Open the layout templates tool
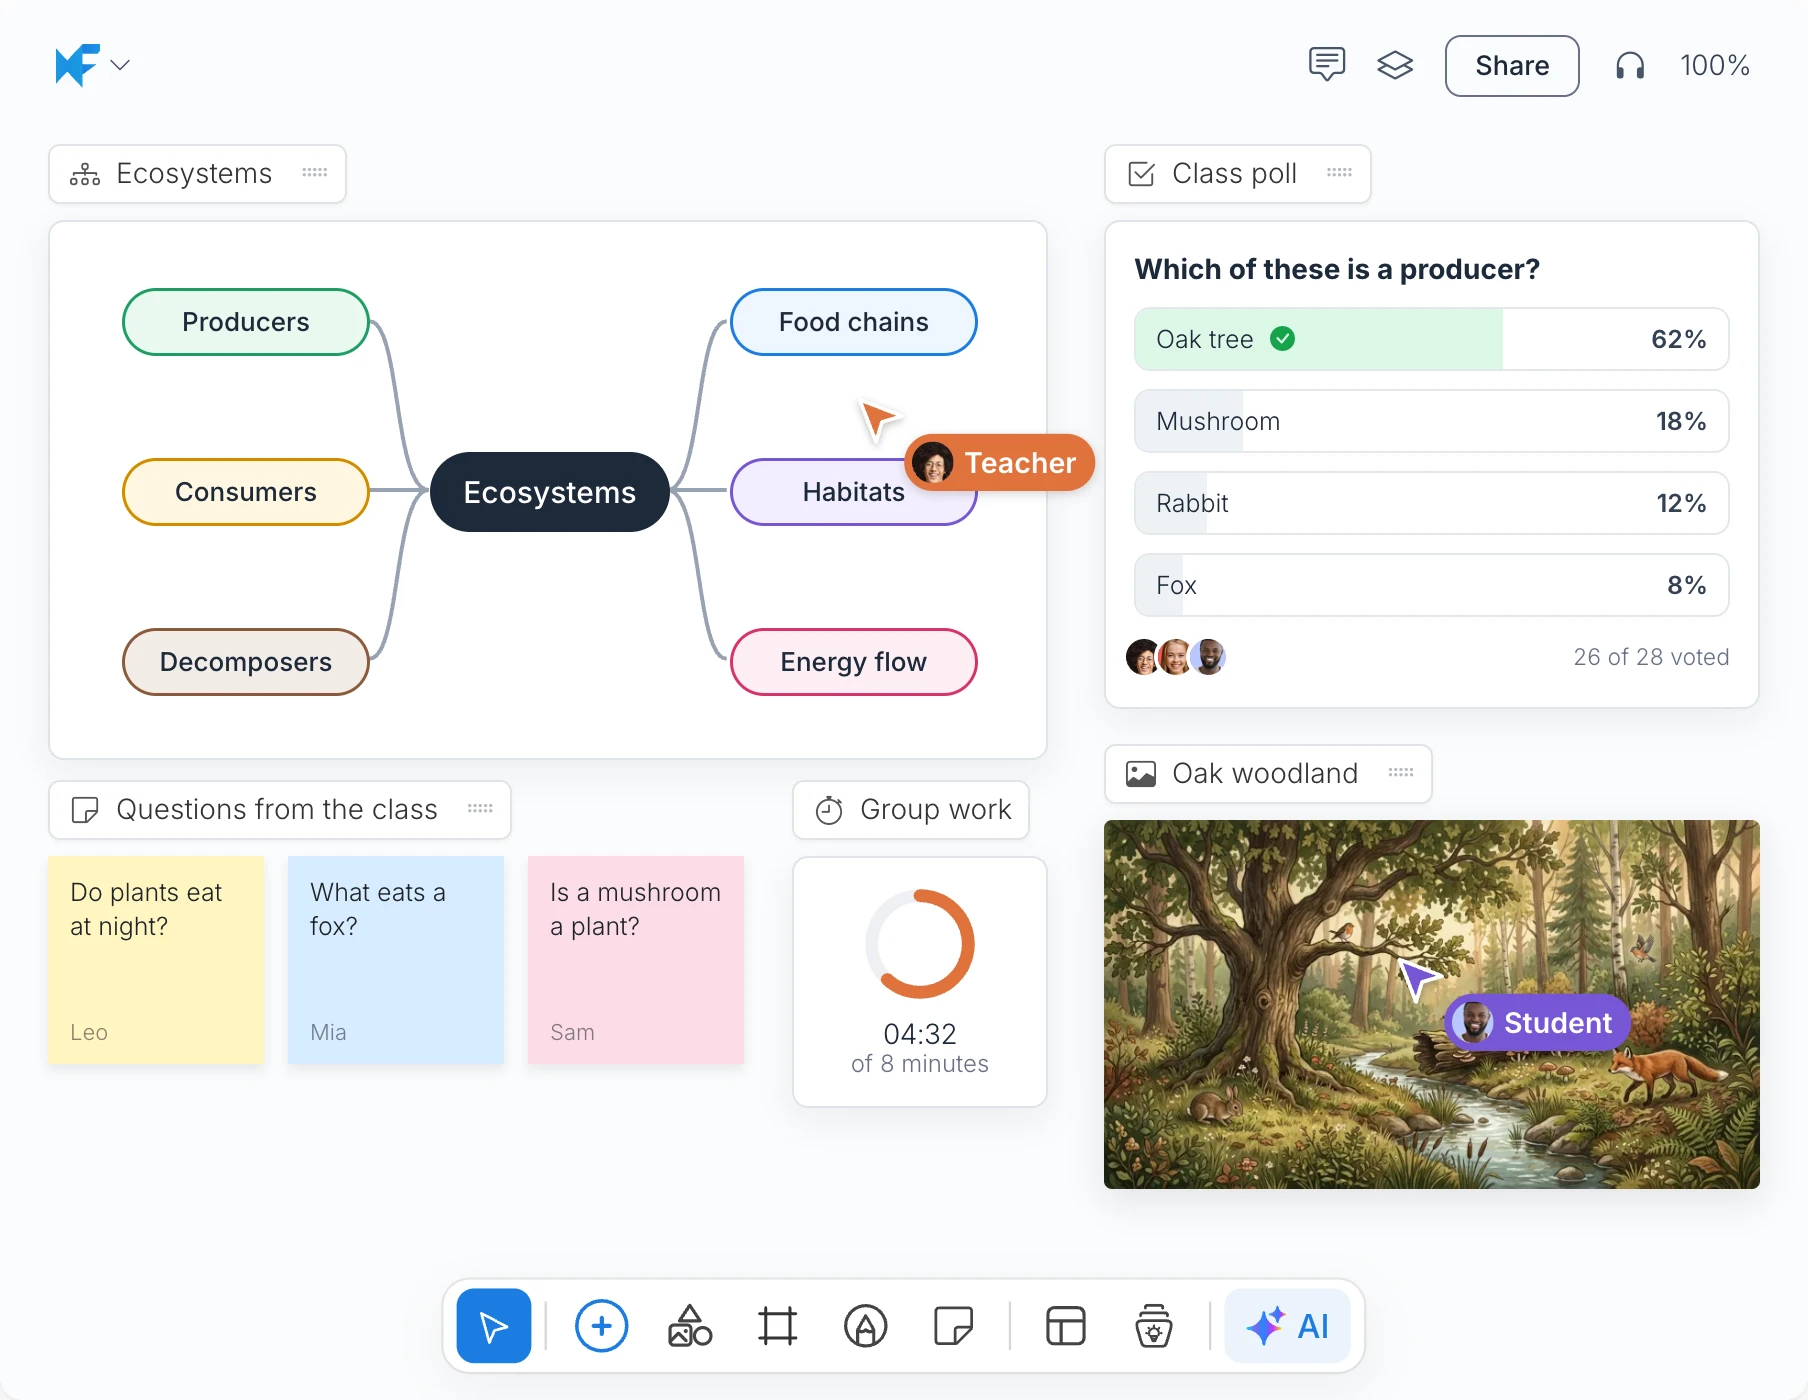 pos(1066,1326)
